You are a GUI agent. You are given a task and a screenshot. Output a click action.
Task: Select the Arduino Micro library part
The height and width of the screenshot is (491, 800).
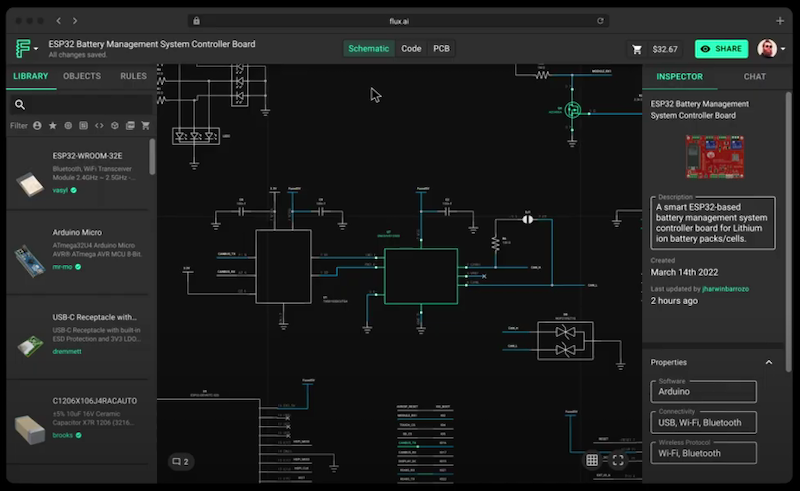tap(78, 253)
